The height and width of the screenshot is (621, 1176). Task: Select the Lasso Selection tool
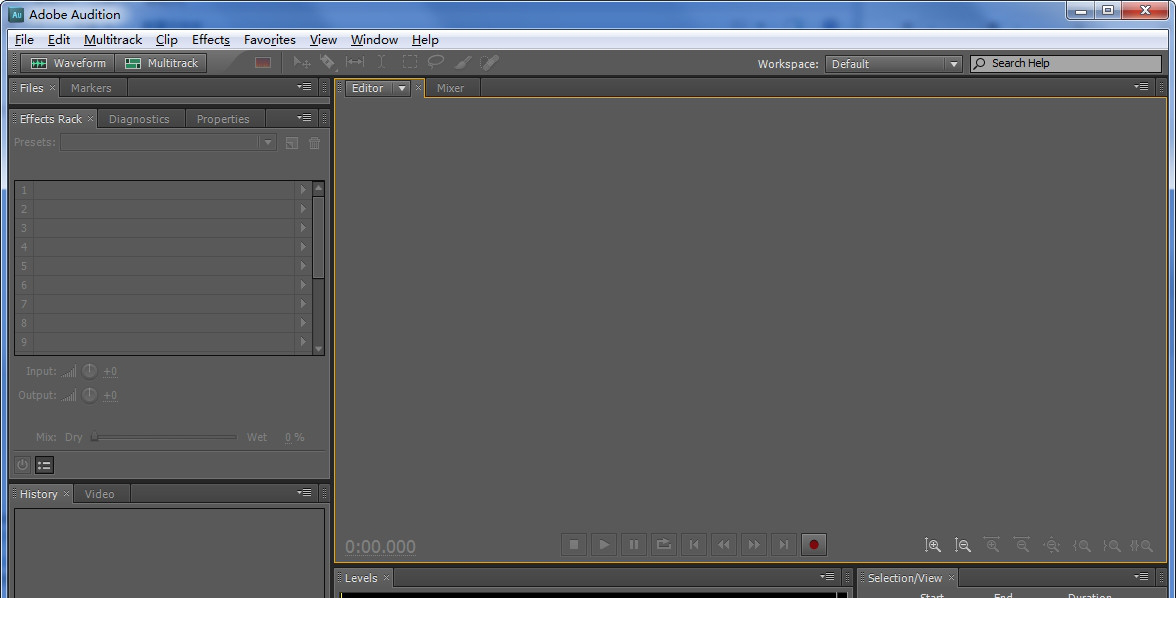pos(436,62)
